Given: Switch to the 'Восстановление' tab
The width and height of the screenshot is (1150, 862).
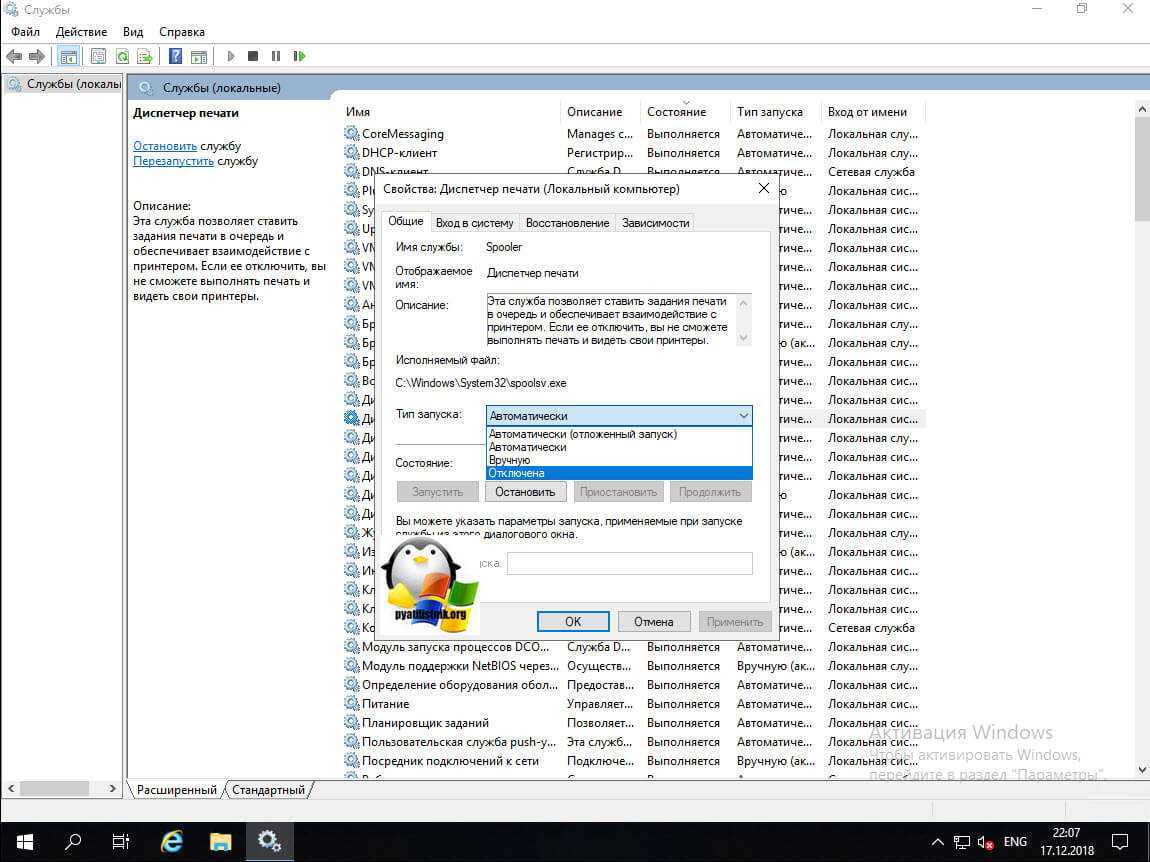Looking at the screenshot, I should (567, 223).
